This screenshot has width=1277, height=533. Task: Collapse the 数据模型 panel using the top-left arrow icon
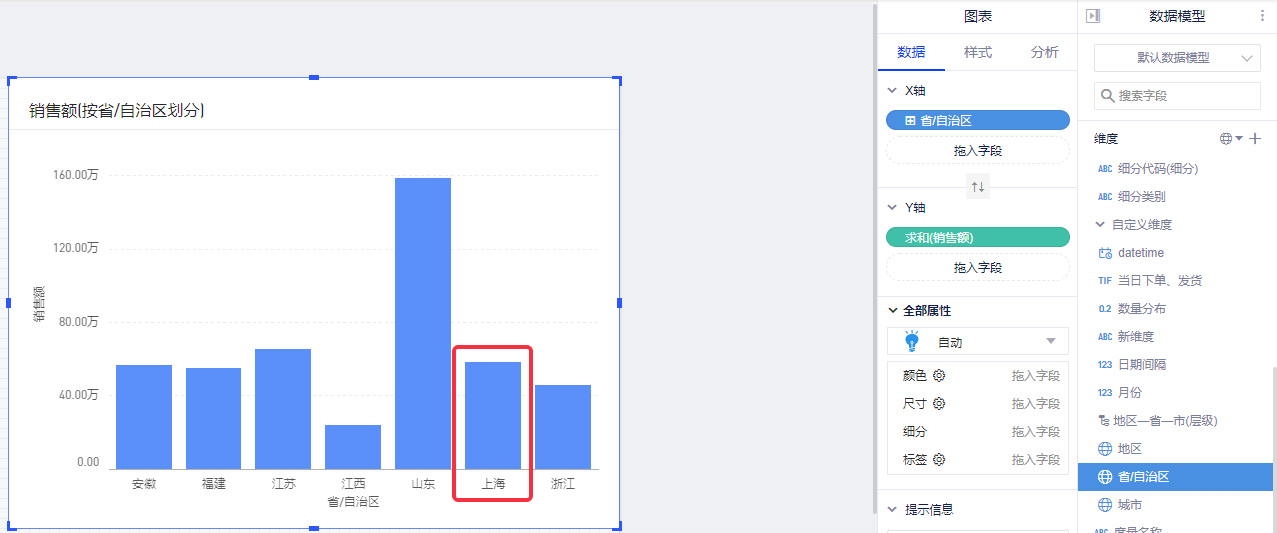pos(1093,16)
